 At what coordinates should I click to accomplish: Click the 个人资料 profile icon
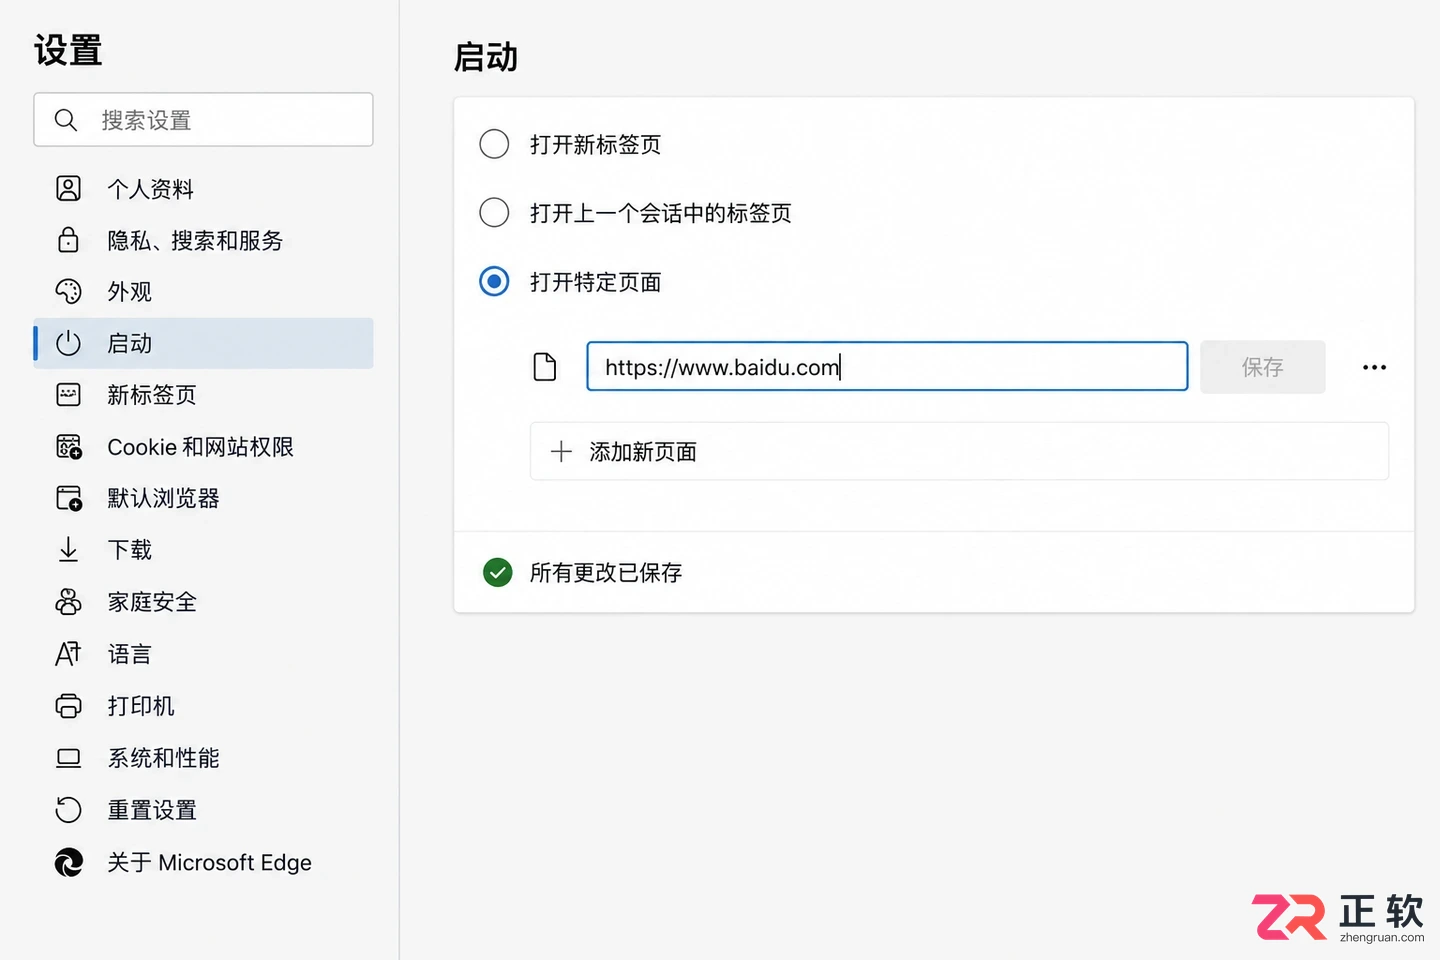pos(68,188)
